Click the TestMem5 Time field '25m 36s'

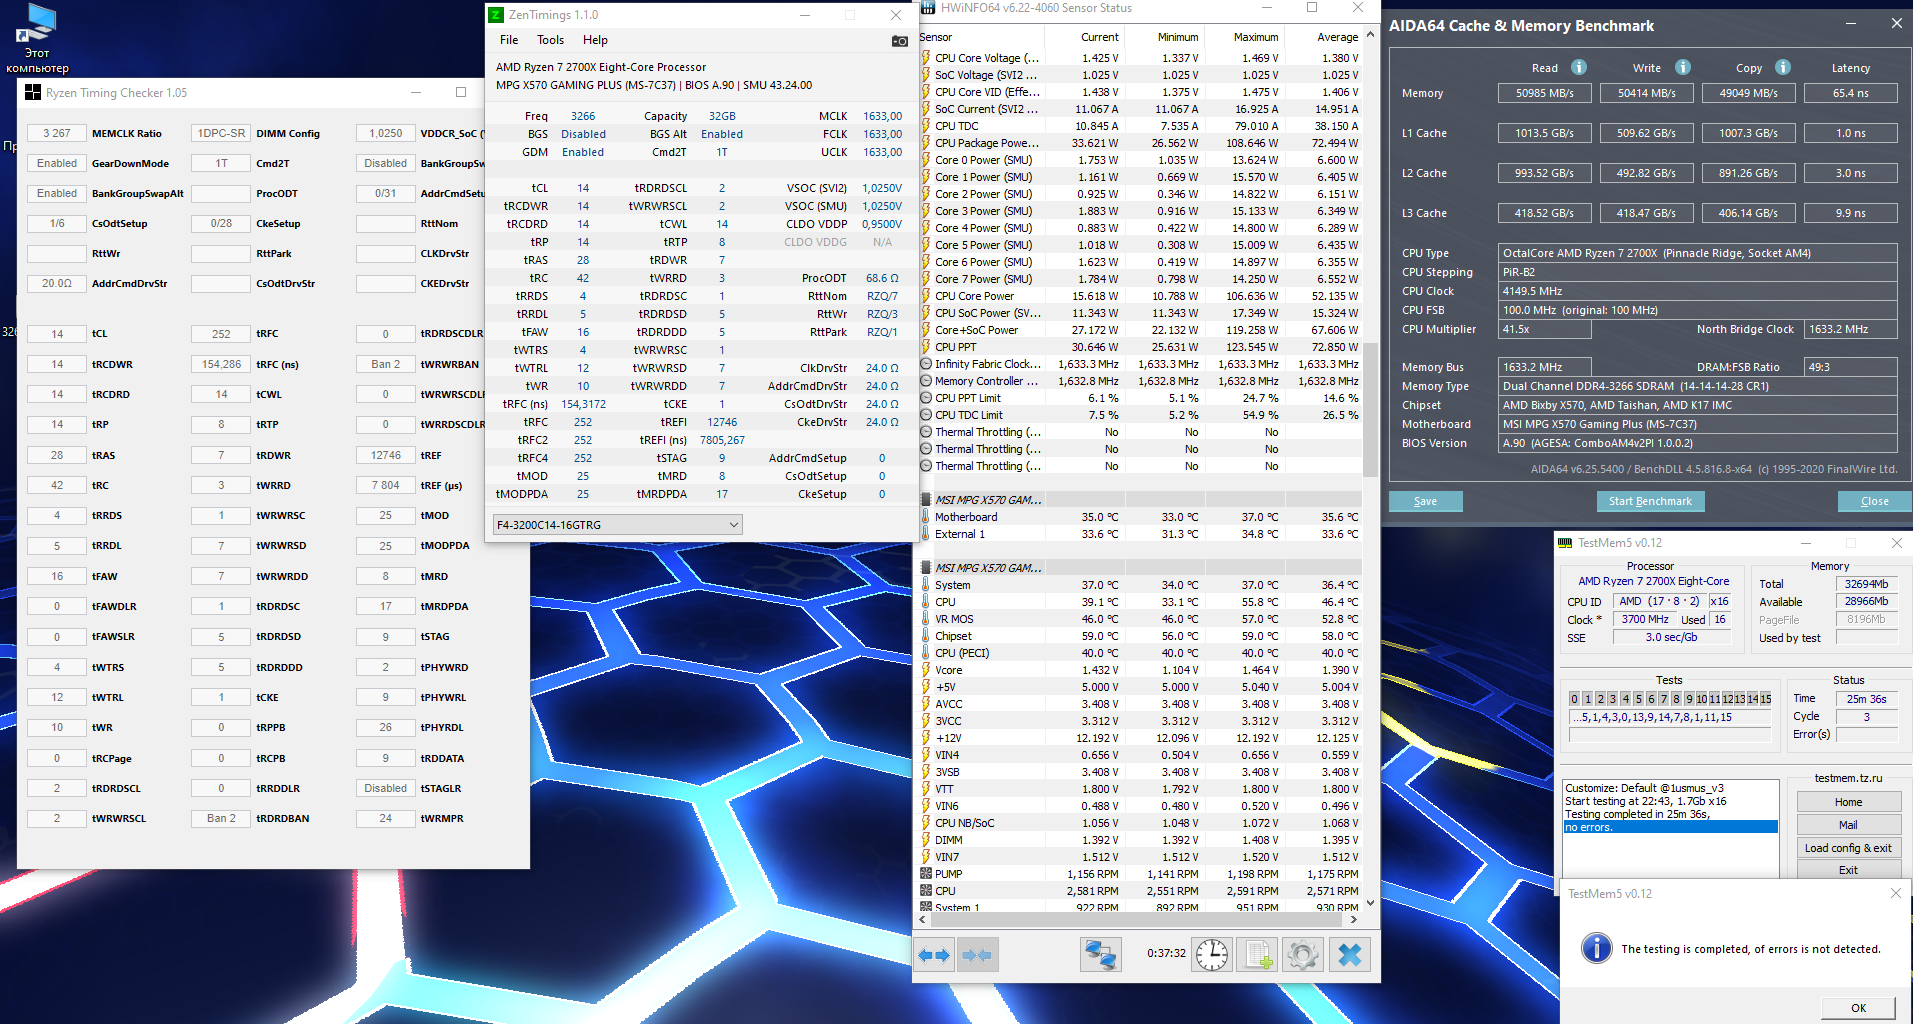(x=1867, y=699)
